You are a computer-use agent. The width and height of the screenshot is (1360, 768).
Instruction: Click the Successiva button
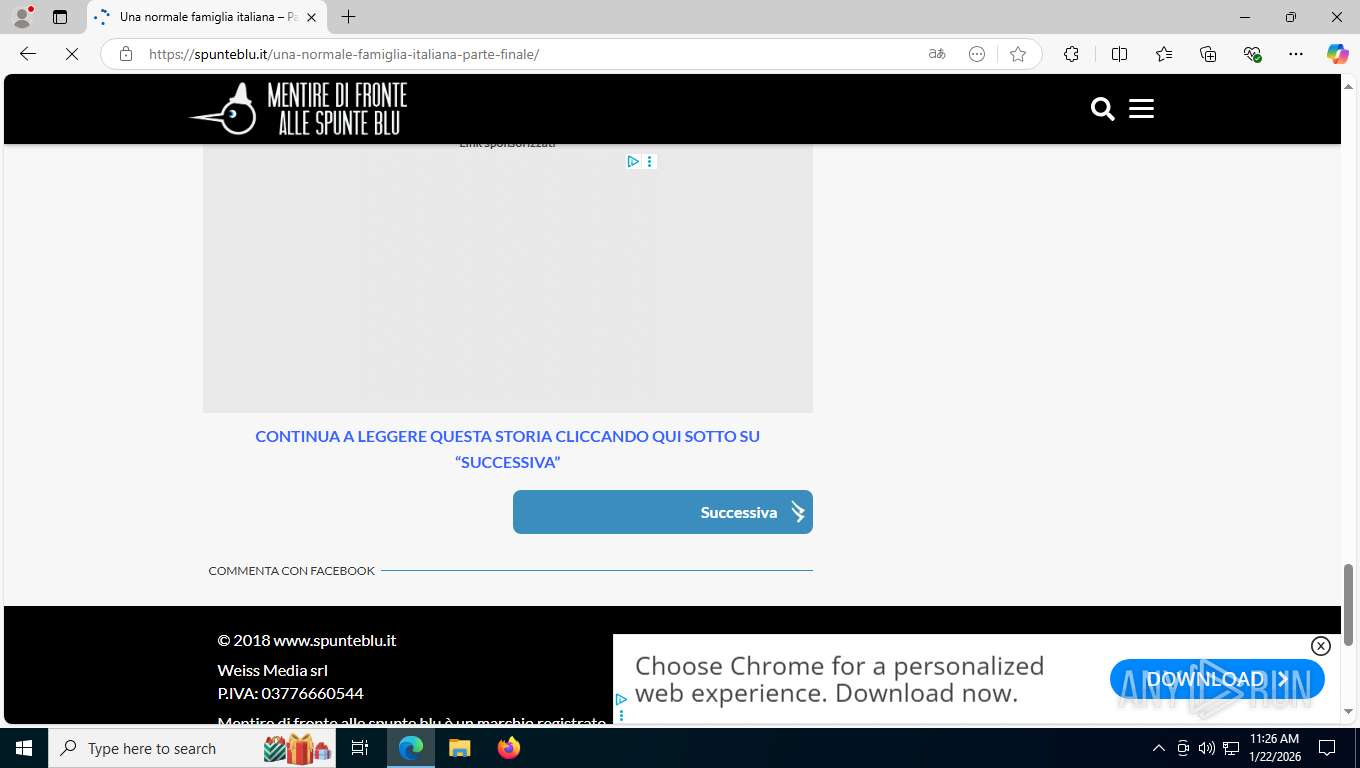tap(662, 512)
